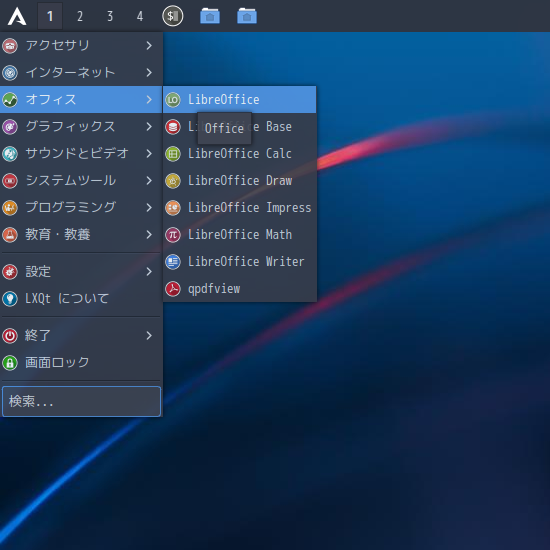The height and width of the screenshot is (550, 550).
Task: Click the LibreOffice Start Center icon
Action: coord(173,100)
